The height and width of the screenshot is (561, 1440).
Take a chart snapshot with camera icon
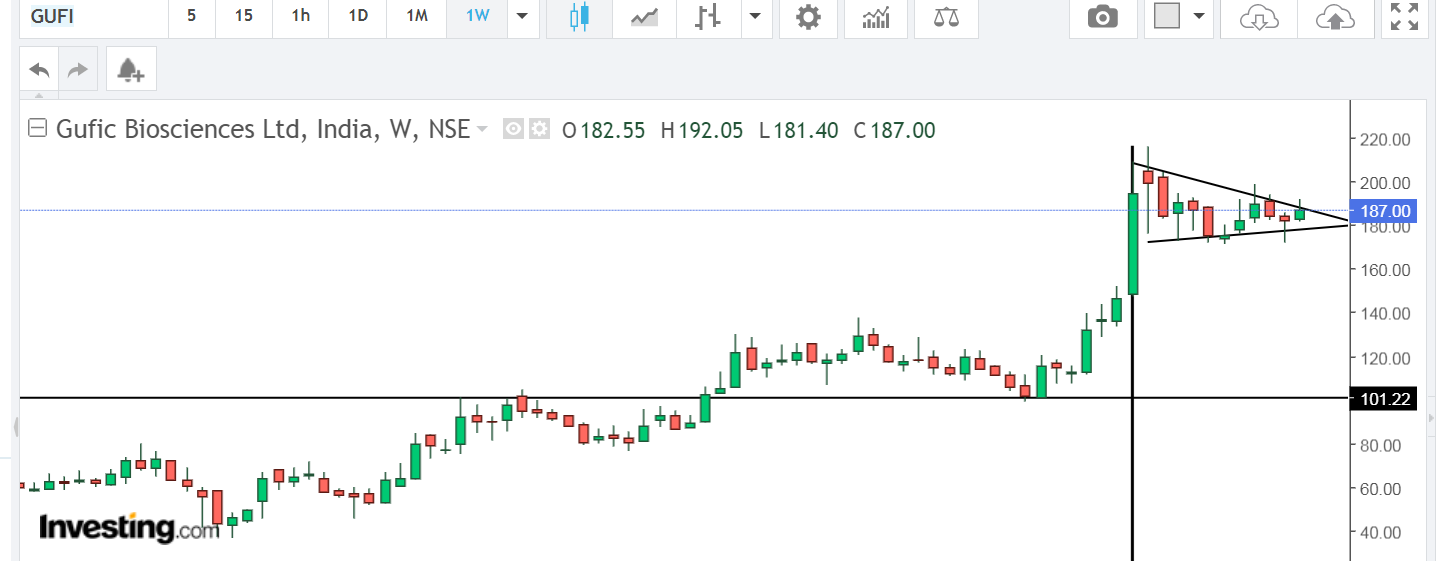[x=1103, y=17]
